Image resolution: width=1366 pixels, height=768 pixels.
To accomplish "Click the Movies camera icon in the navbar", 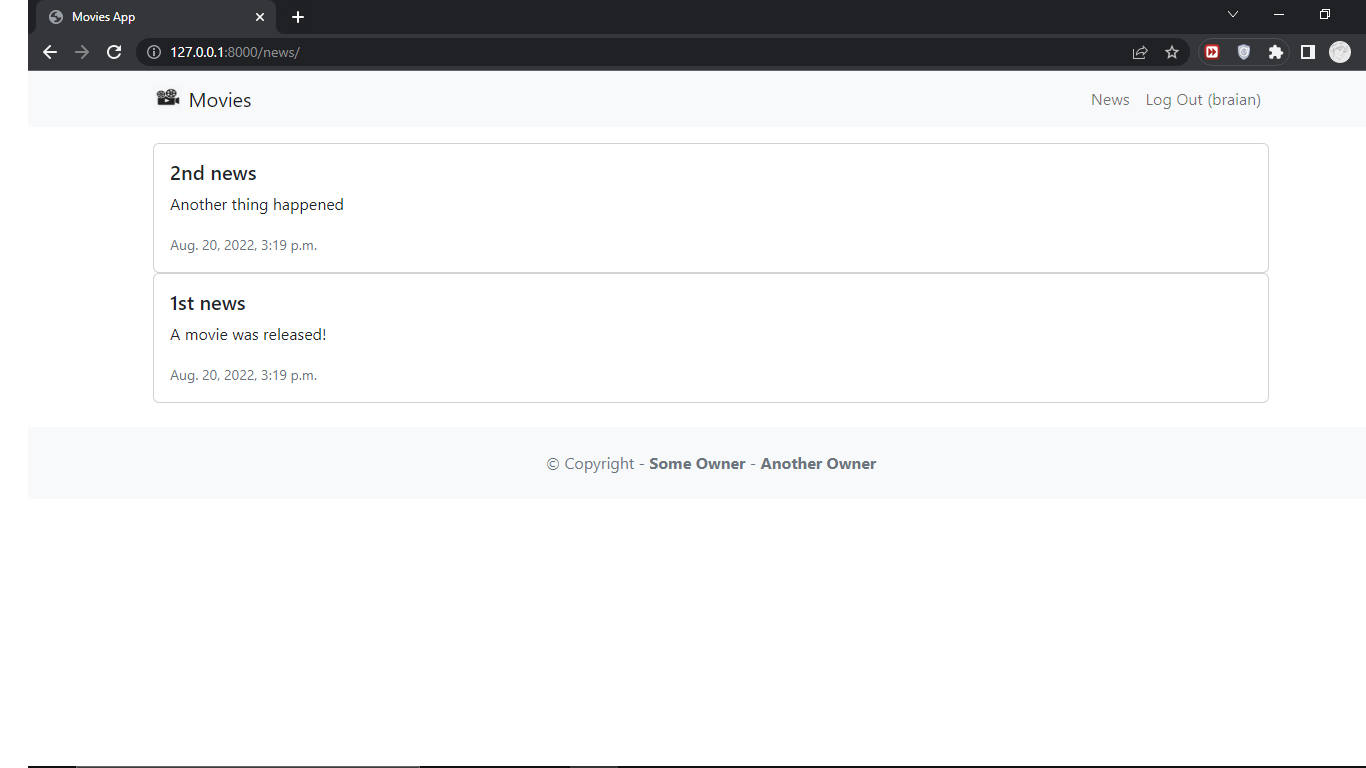I will [167, 97].
